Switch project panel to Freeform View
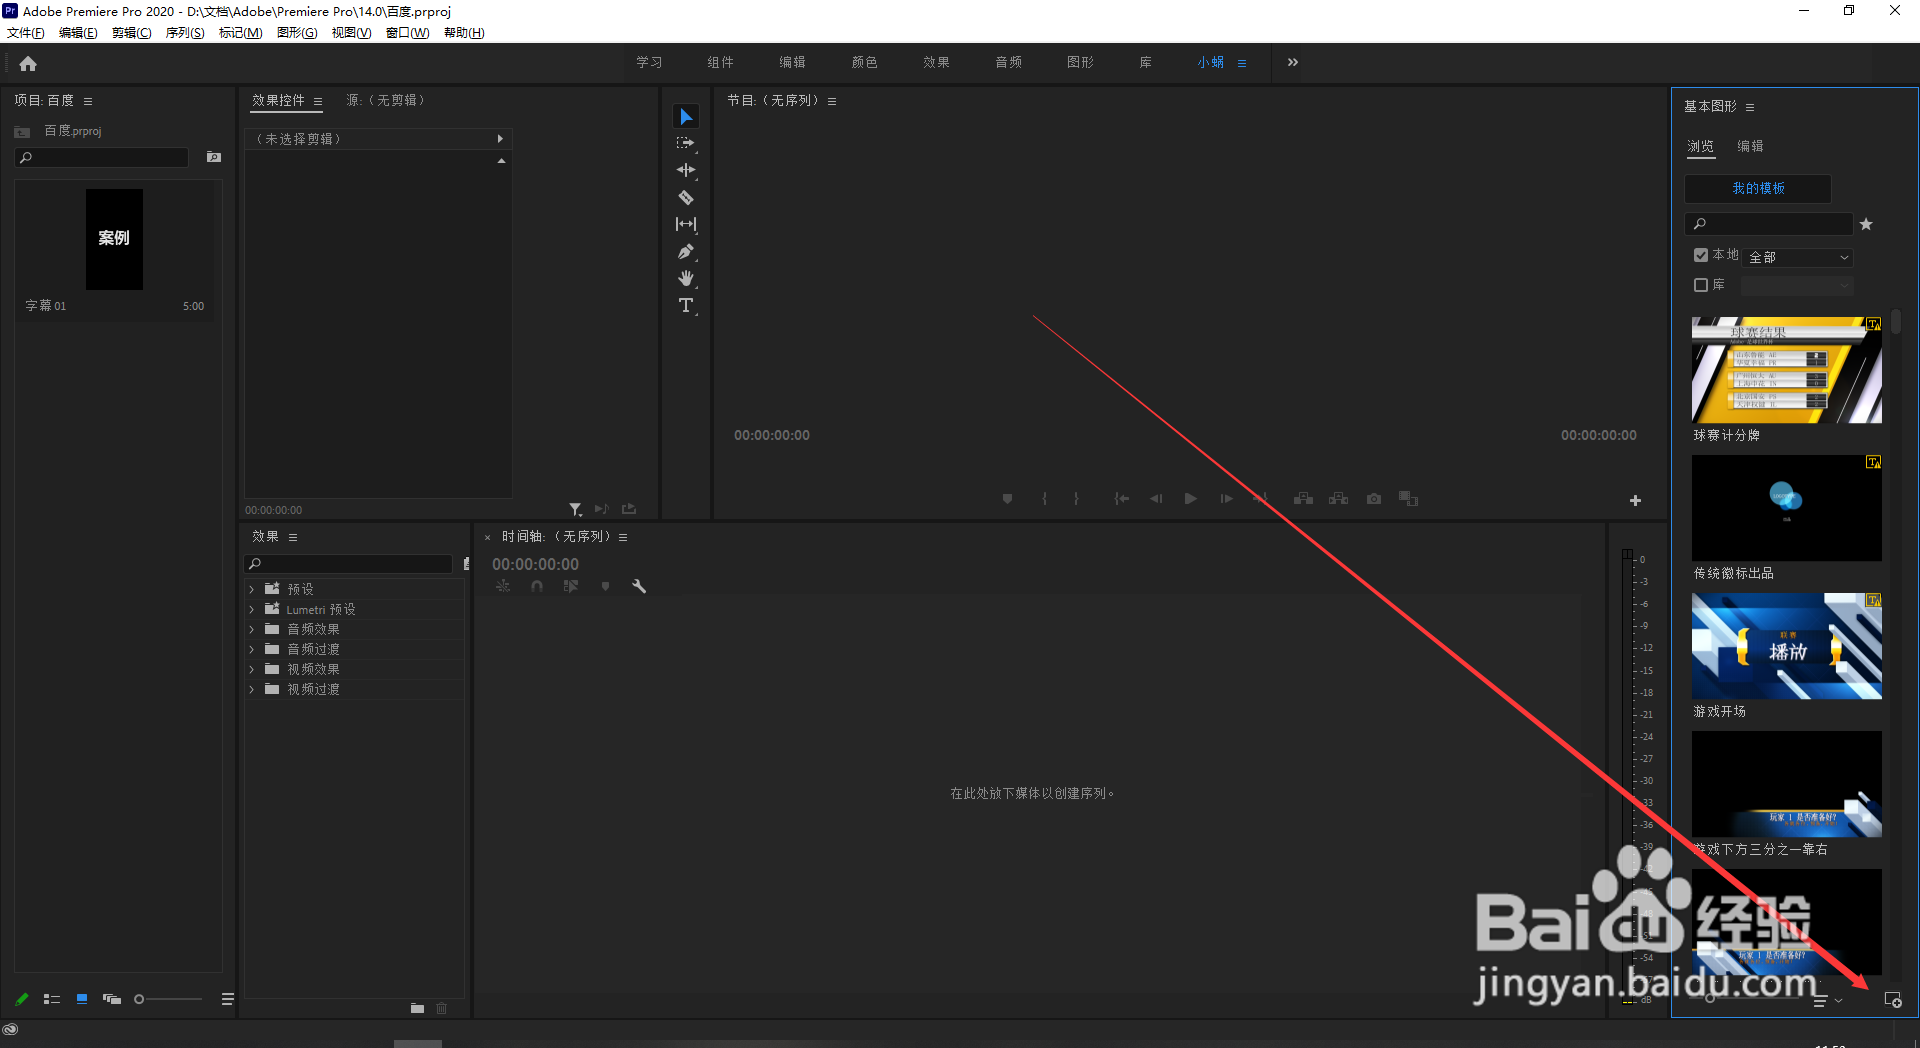 [x=112, y=999]
